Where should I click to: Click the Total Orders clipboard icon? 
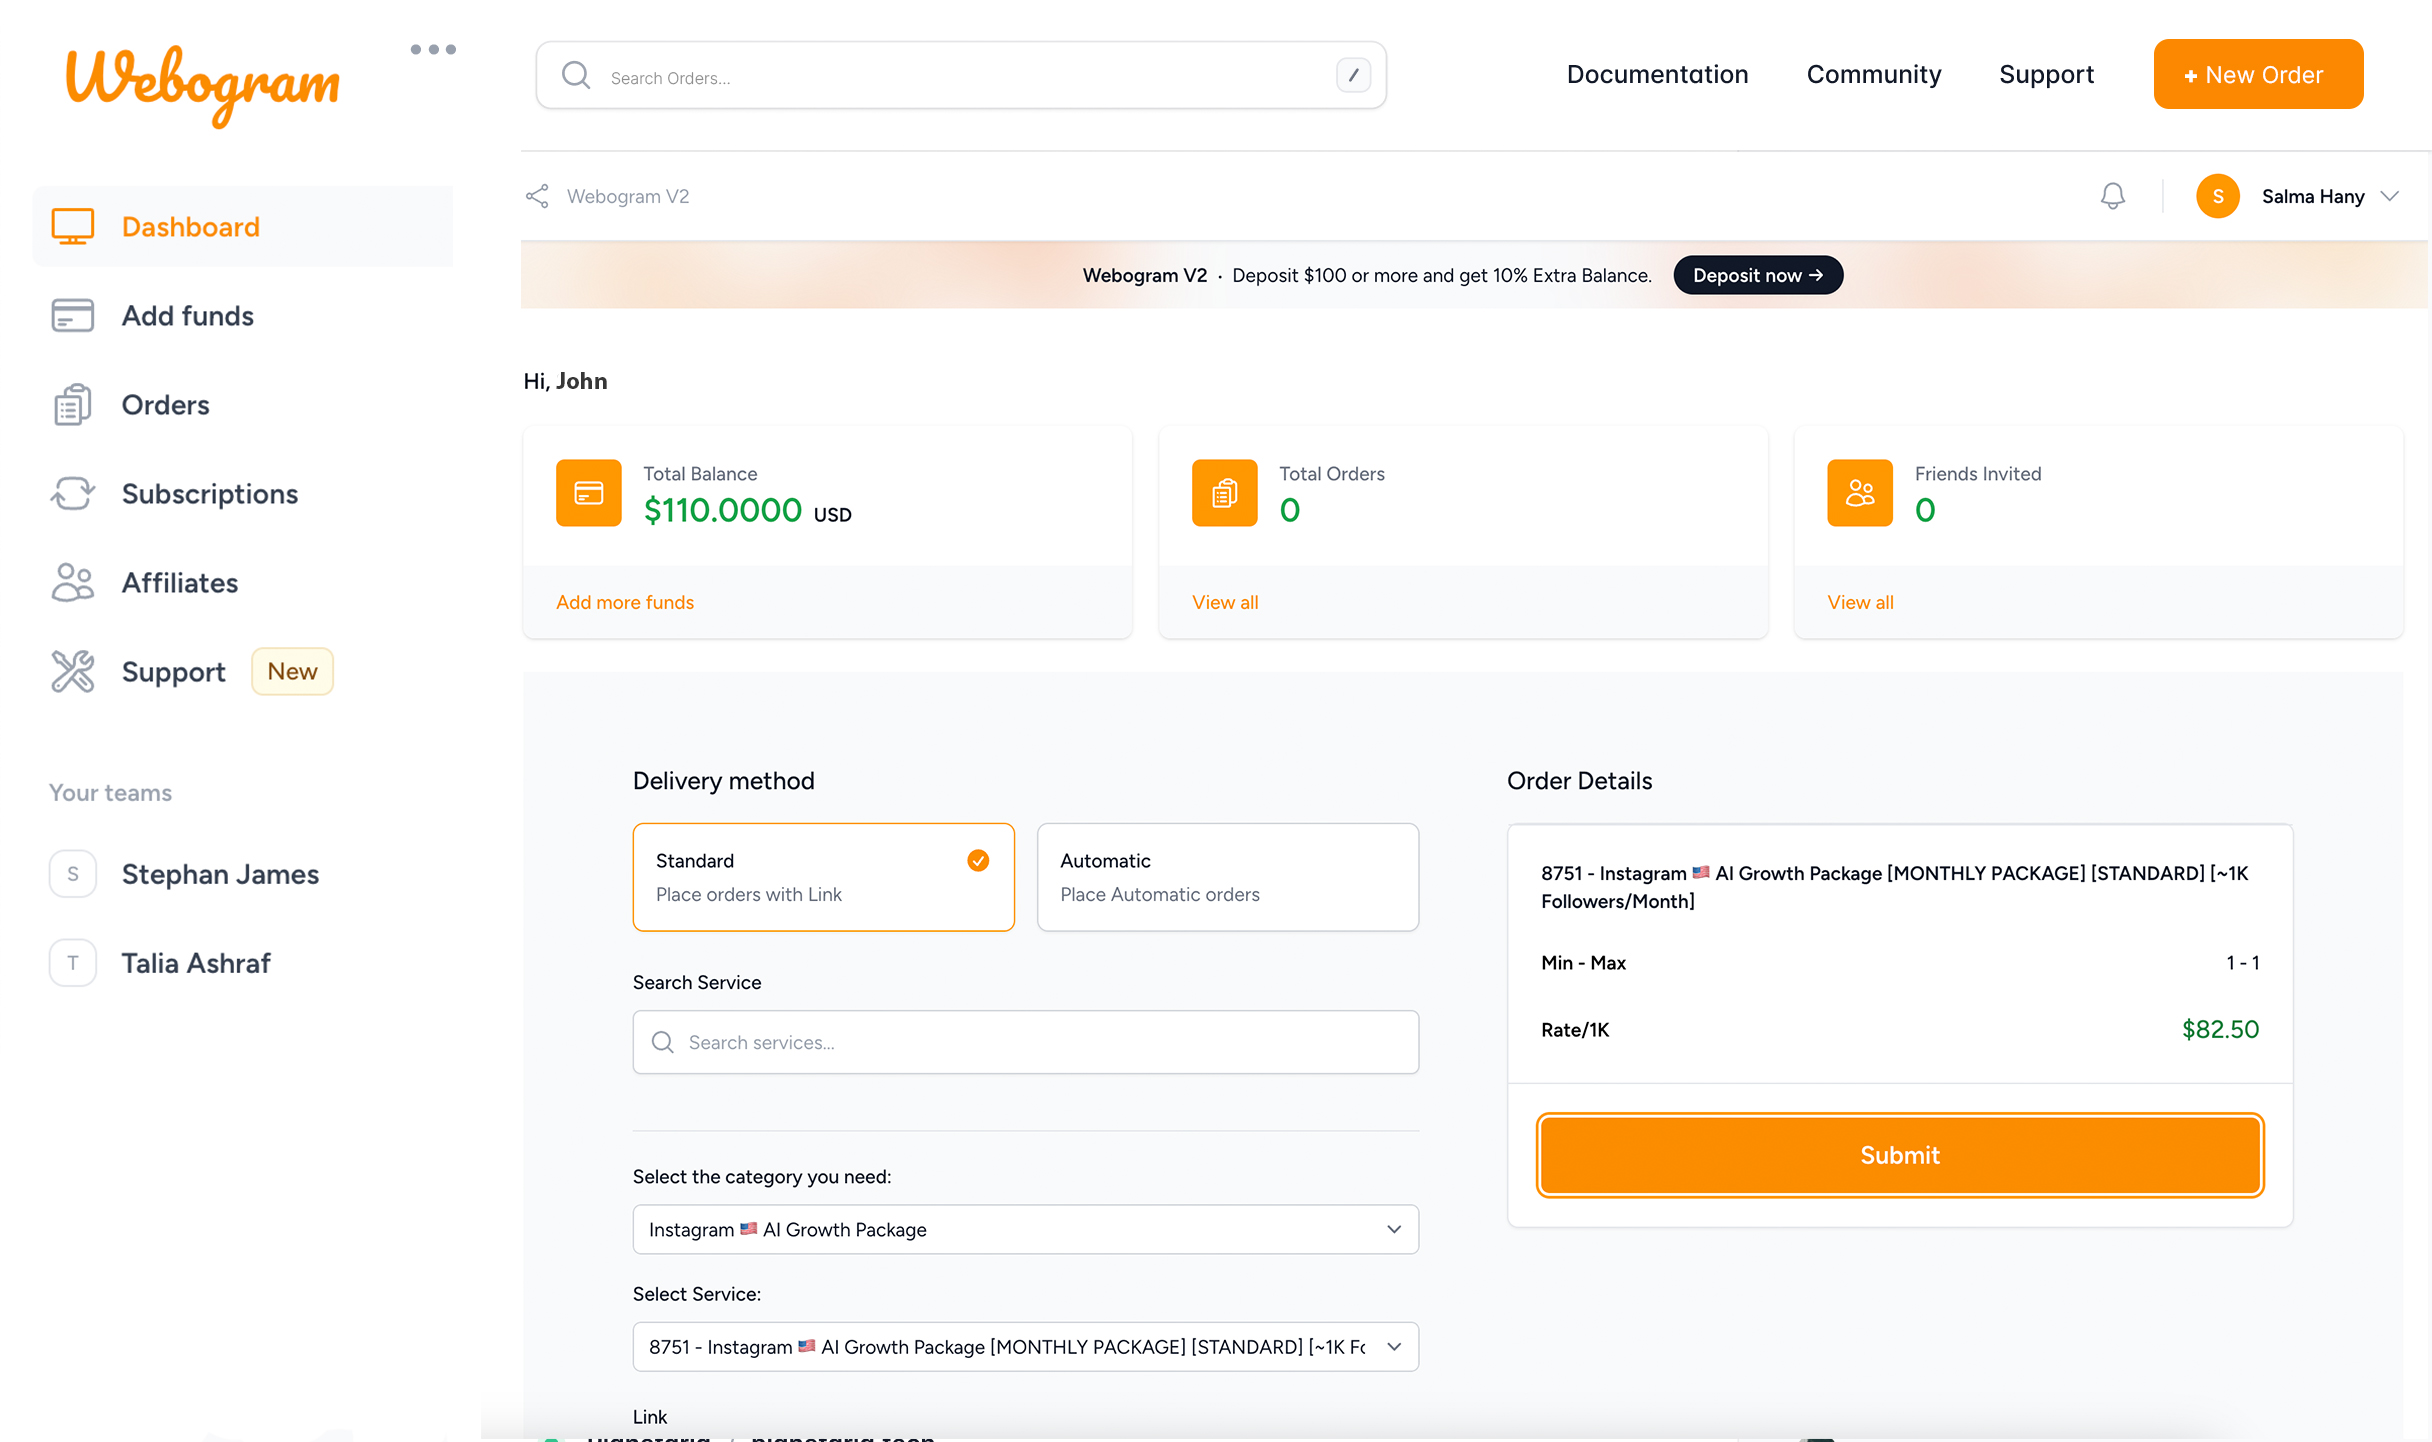click(x=1224, y=493)
